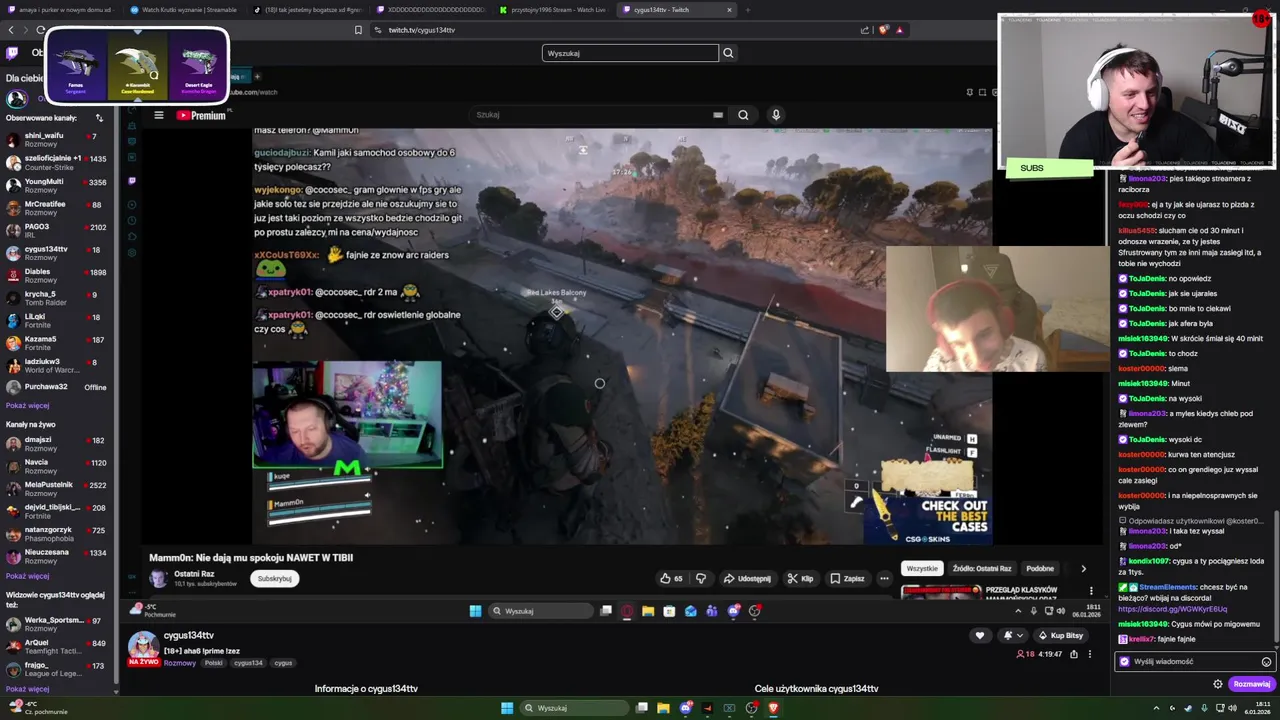Expand followed channels with first 'Pokaż więcej'
The width and height of the screenshot is (1280, 720).
point(27,406)
